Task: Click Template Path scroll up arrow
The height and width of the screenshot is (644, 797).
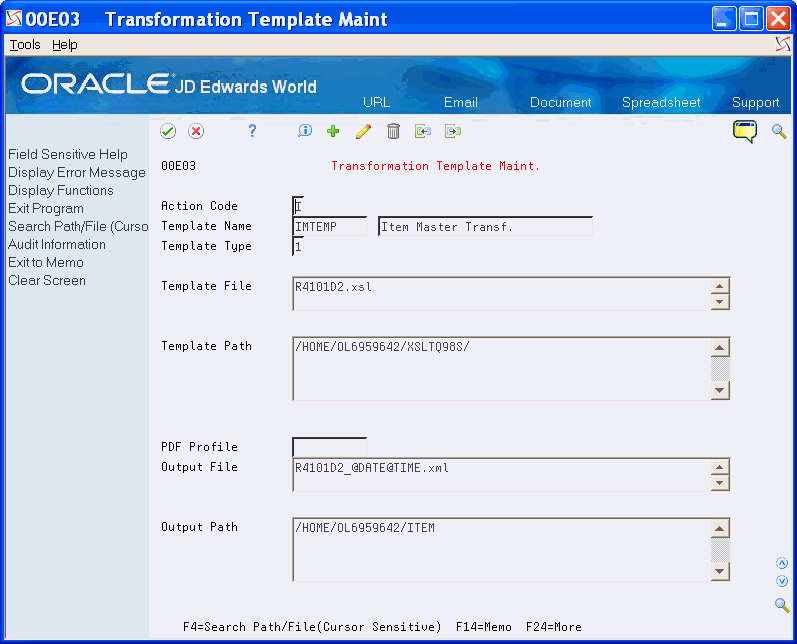Action: point(720,347)
